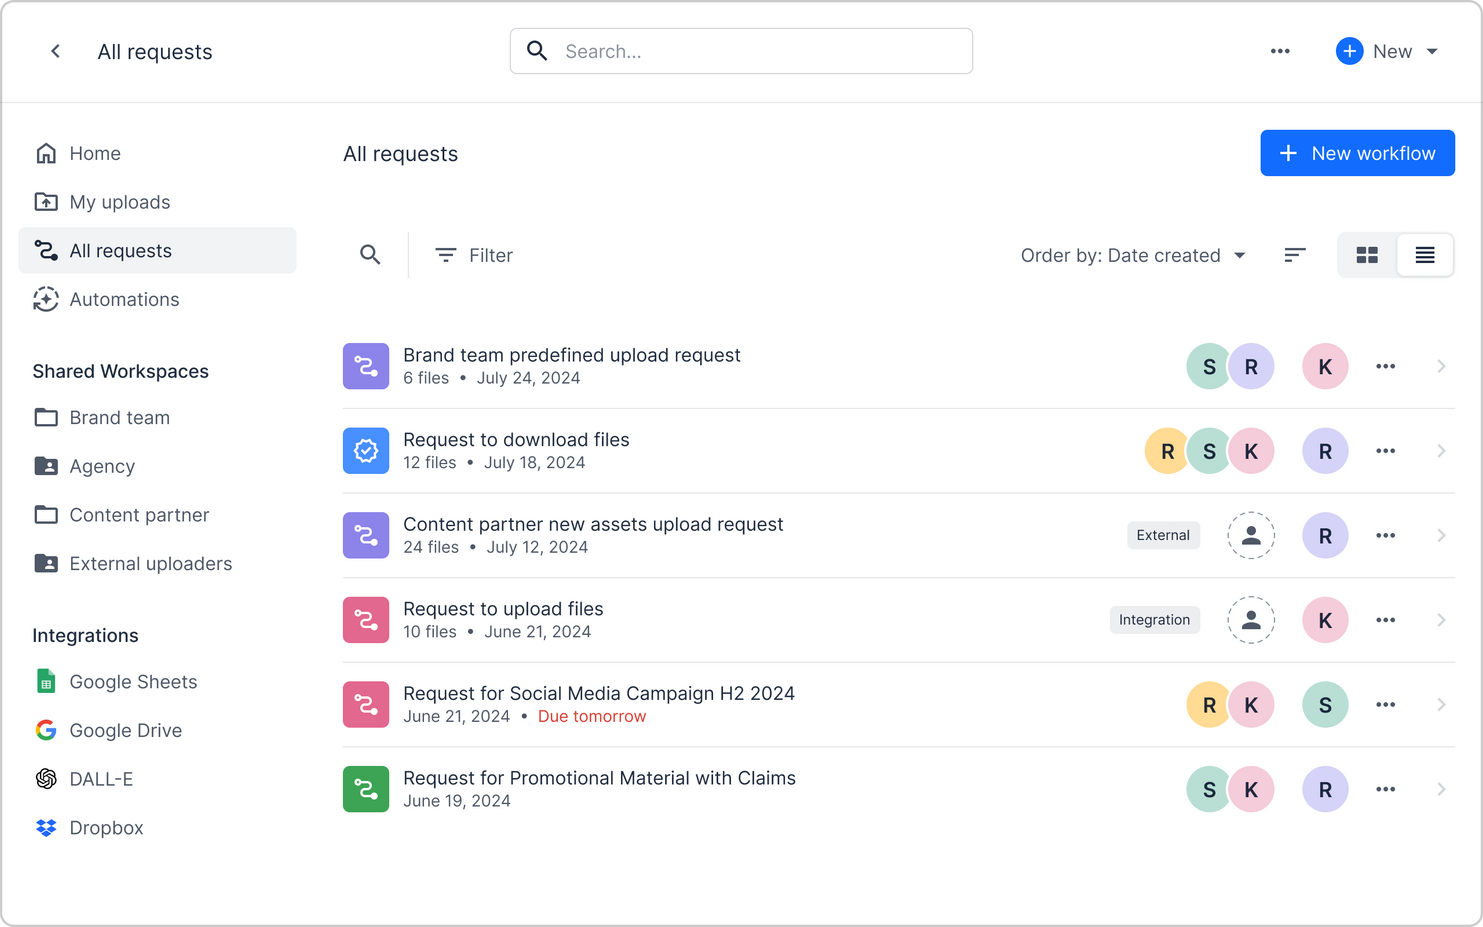Image resolution: width=1483 pixels, height=927 pixels.
Task: Click the New workflow button
Action: pos(1357,153)
